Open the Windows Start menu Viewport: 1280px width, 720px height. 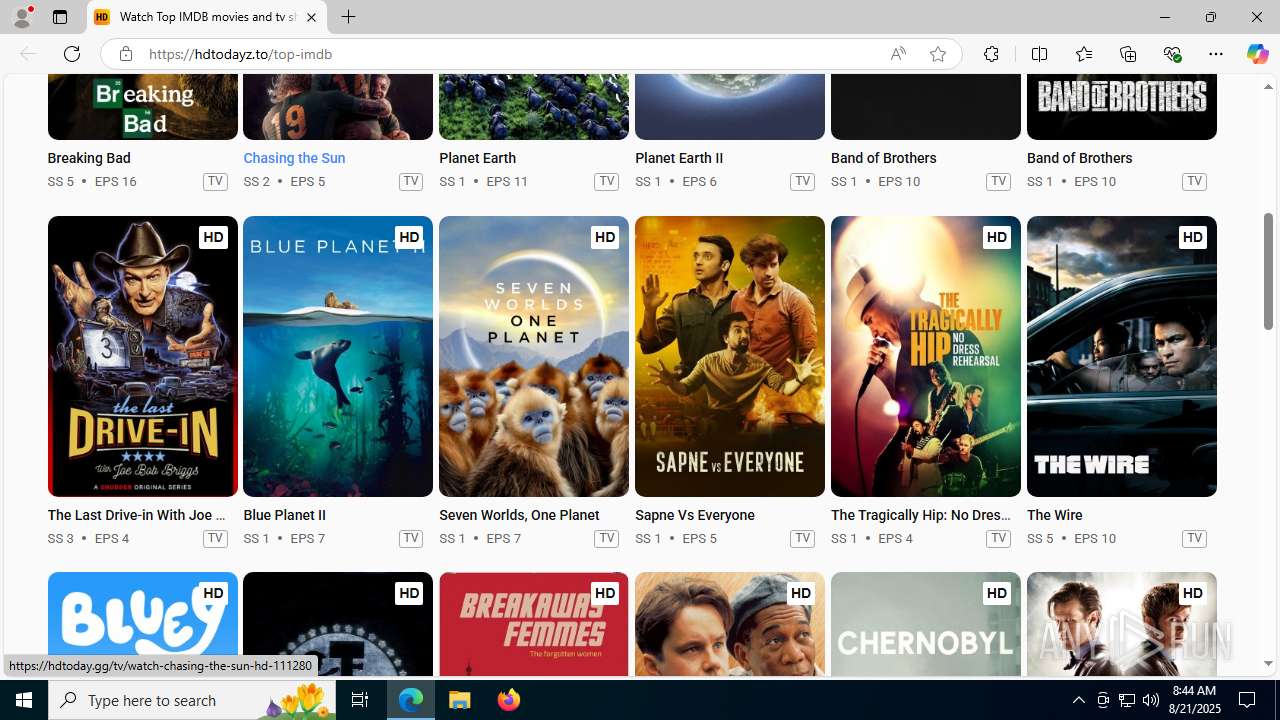[x=24, y=700]
